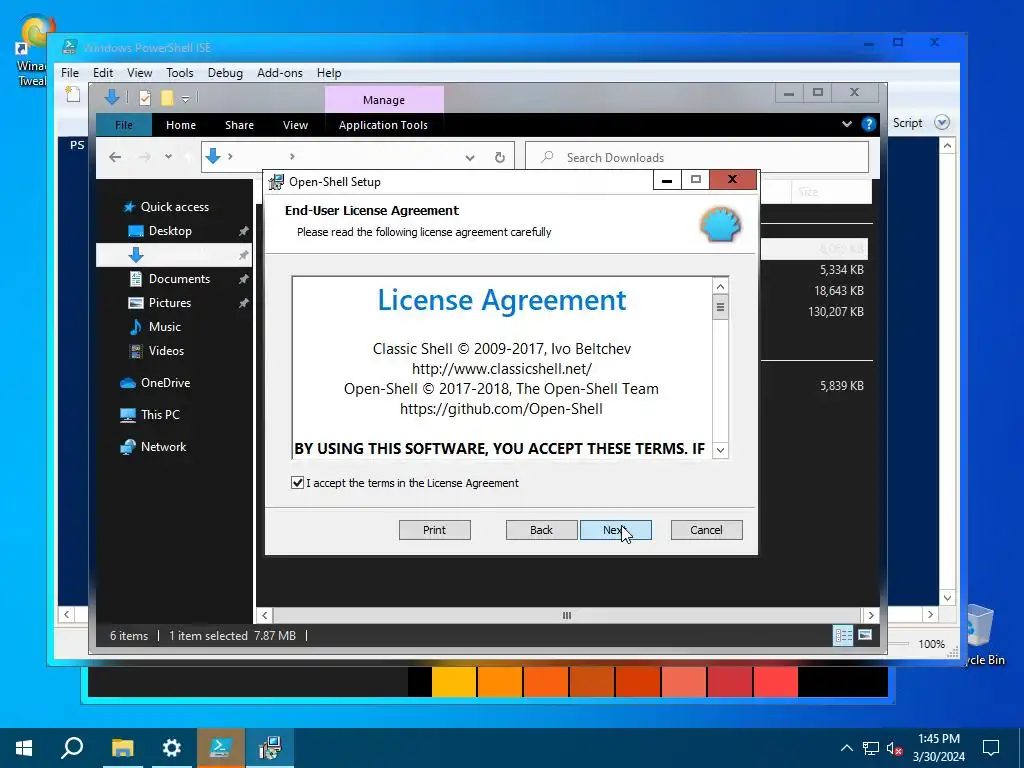1024x768 pixels.
Task: Switch Explorer to large icons view
Action: (865, 635)
